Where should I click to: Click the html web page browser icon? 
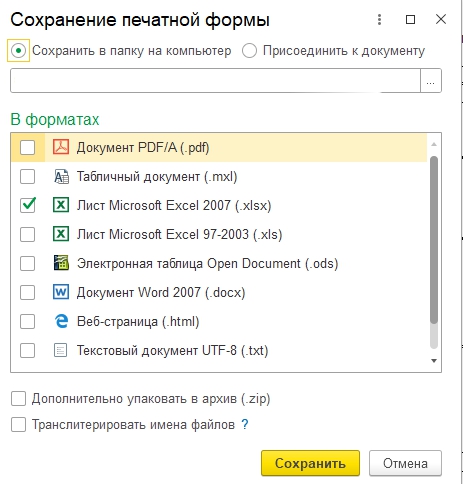(61, 321)
